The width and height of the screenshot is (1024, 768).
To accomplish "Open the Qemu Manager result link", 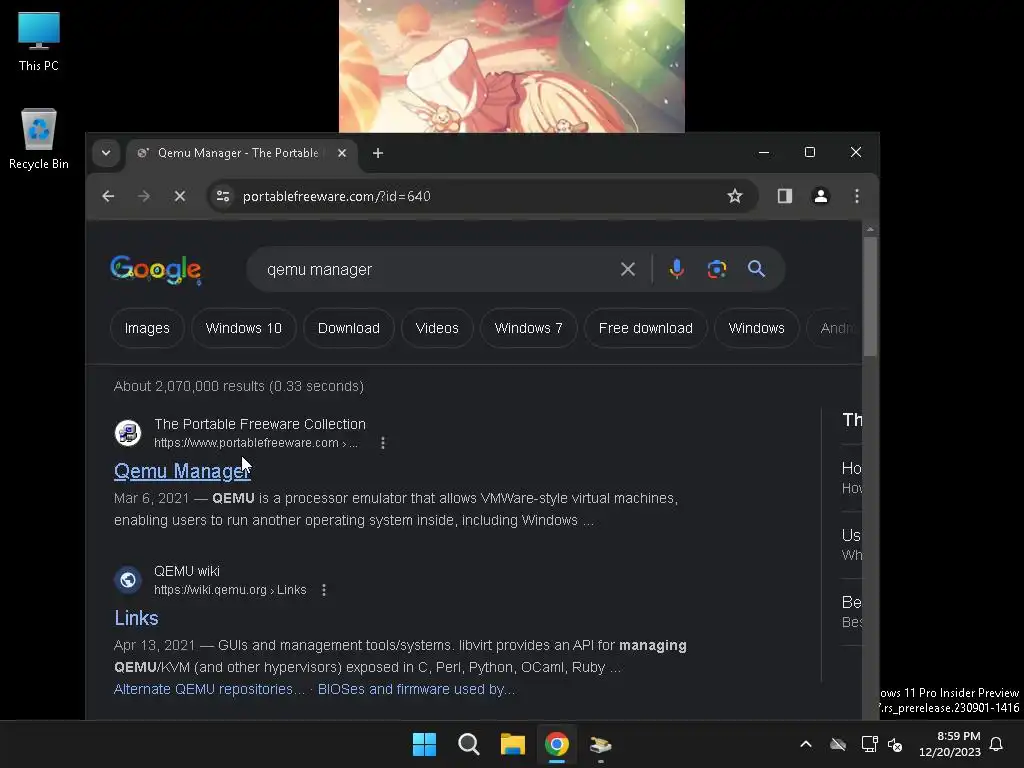I will 182,471.
